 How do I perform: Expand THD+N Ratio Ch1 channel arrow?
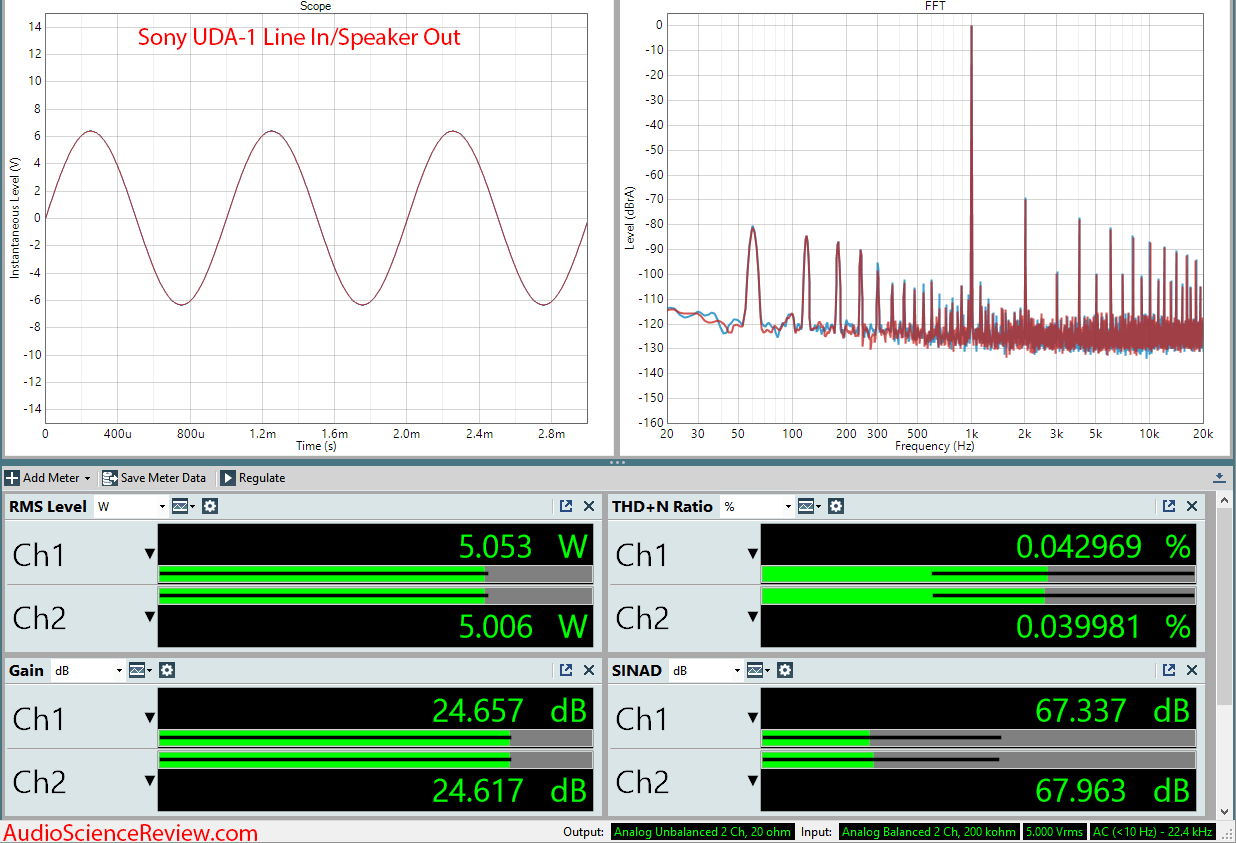pos(752,554)
